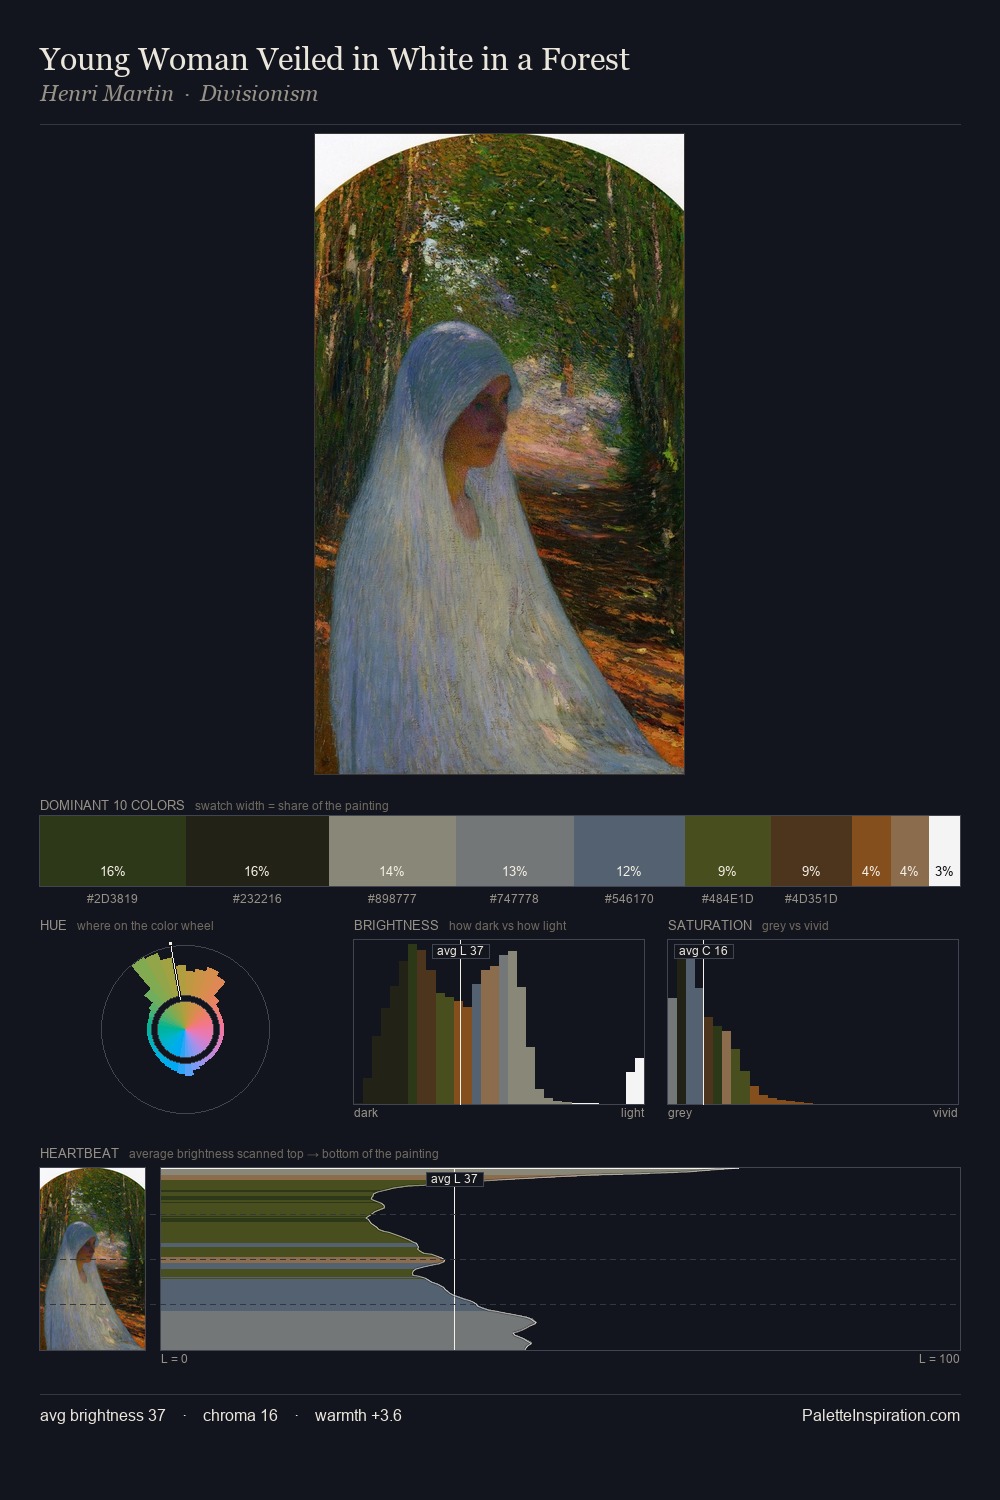Click the chroma 16 footer text

tap(240, 1415)
